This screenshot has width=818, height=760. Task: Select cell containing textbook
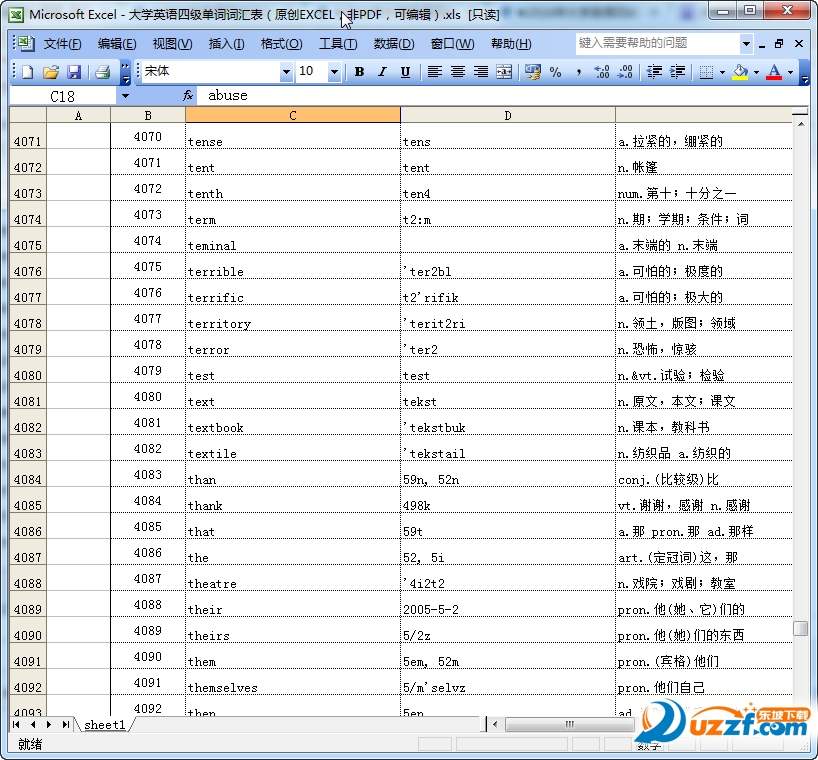click(293, 423)
